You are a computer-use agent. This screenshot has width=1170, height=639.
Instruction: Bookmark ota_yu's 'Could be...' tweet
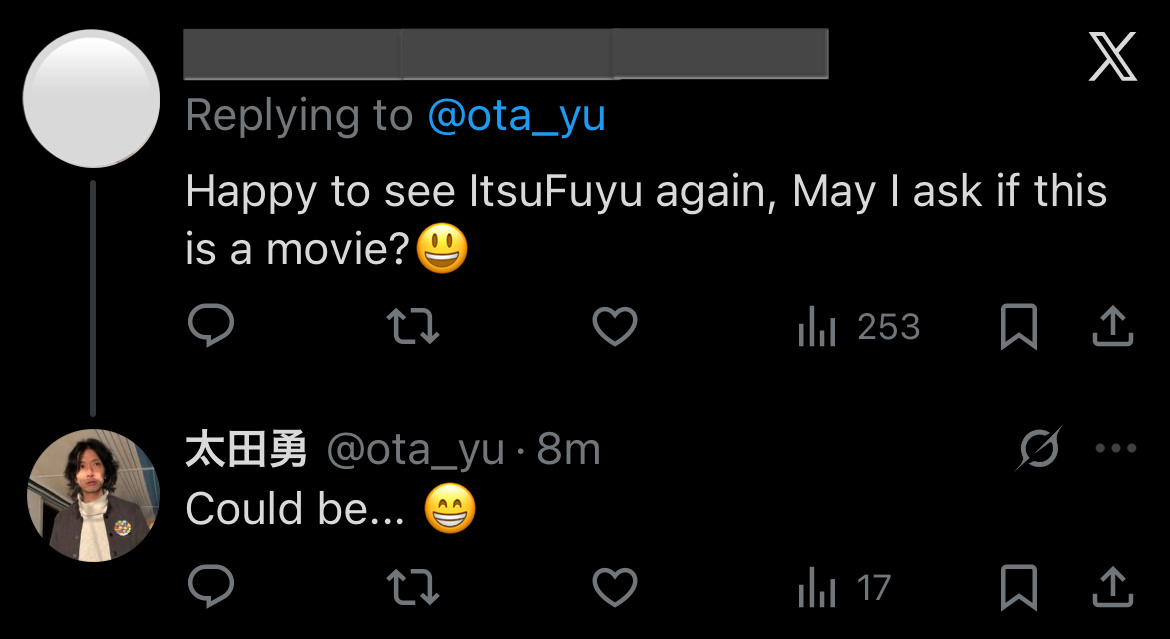click(1019, 588)
